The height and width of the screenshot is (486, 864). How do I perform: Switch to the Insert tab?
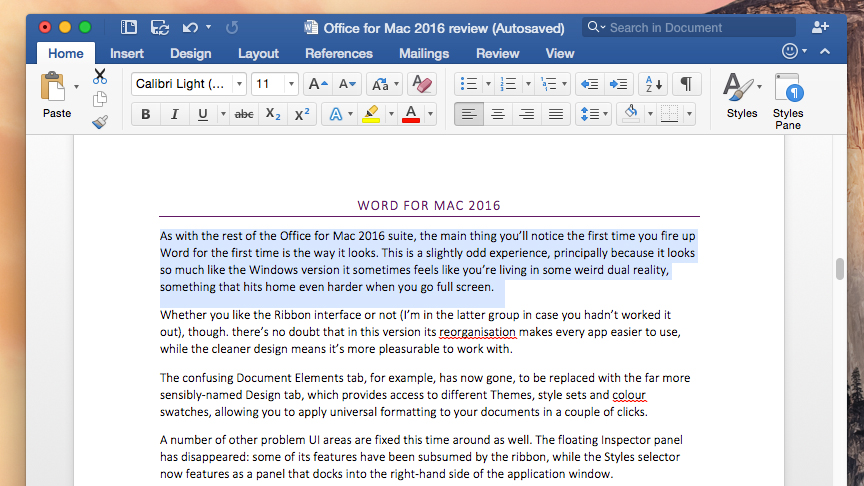point(127,53)
